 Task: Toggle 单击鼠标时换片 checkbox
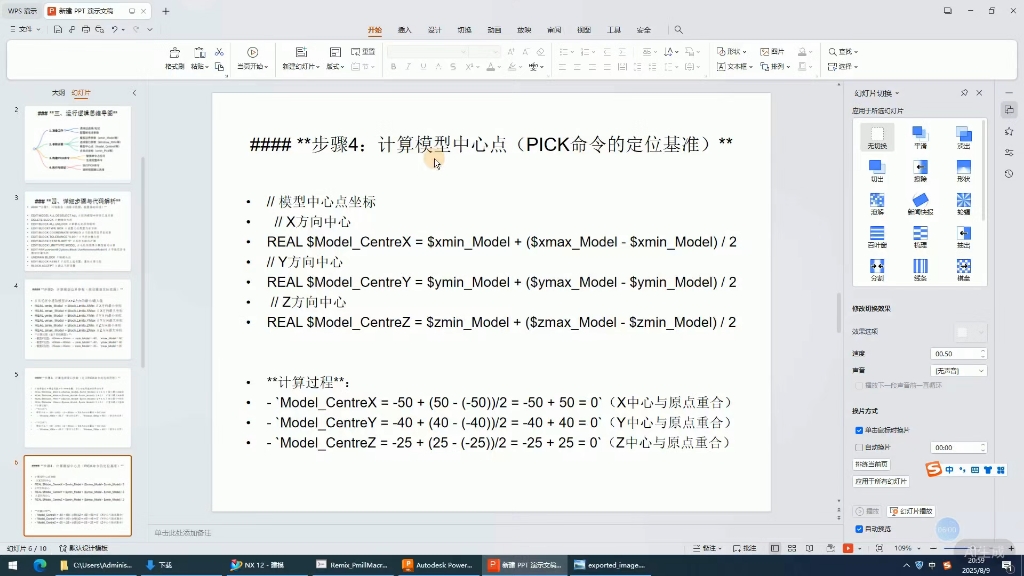coord(859,430)
